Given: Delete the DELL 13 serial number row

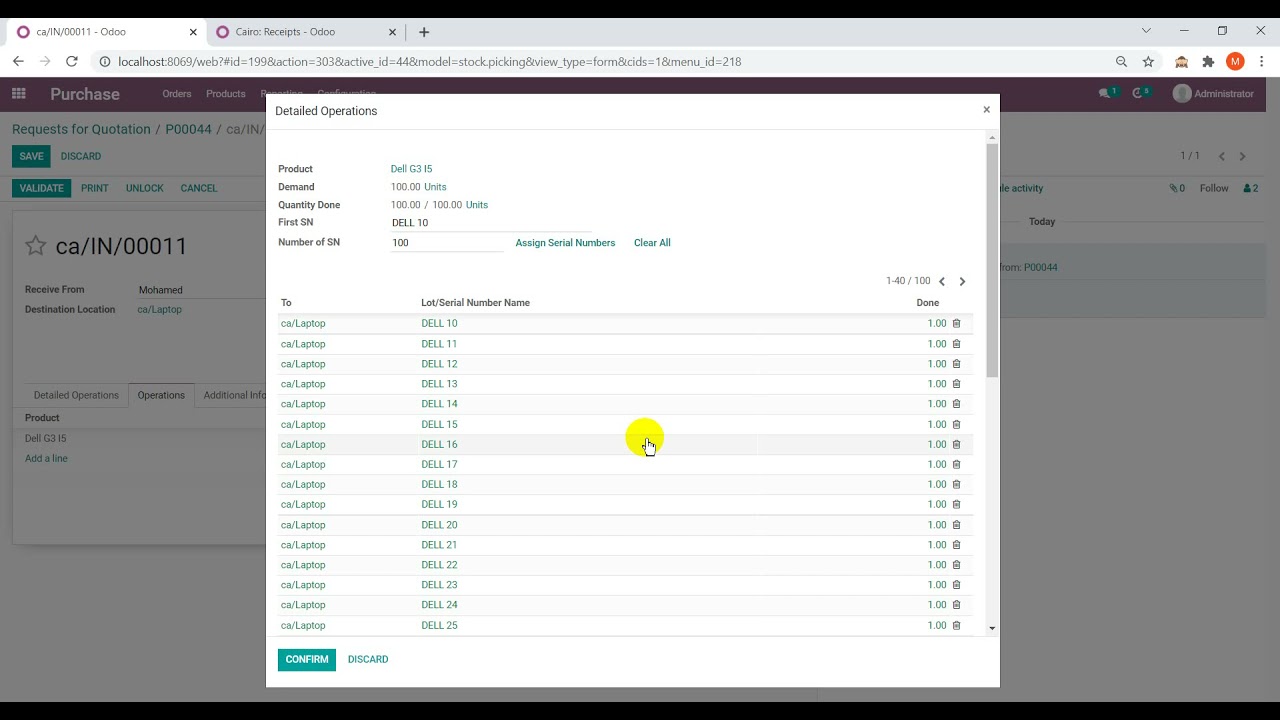Looking at the screenshot, I should click(x=956, y=384).
